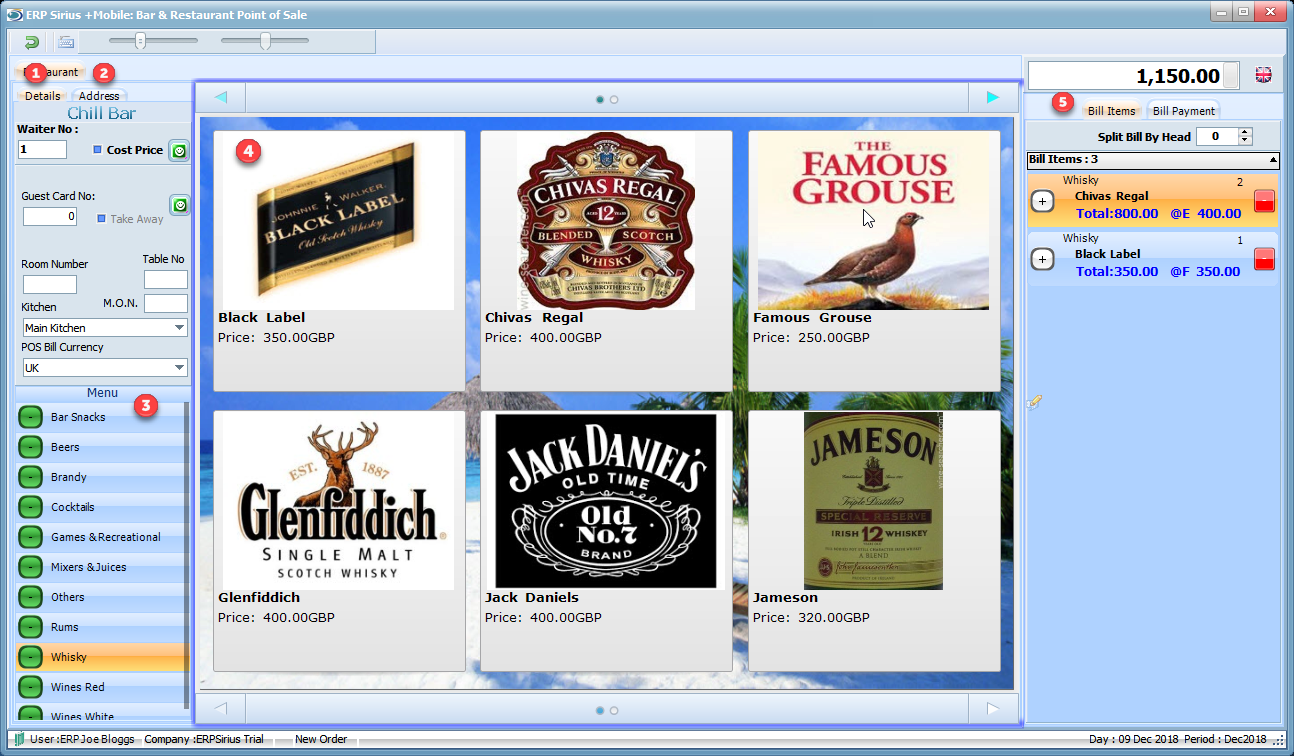Click the Menu list vertical scrollbar

click(186, 555)
